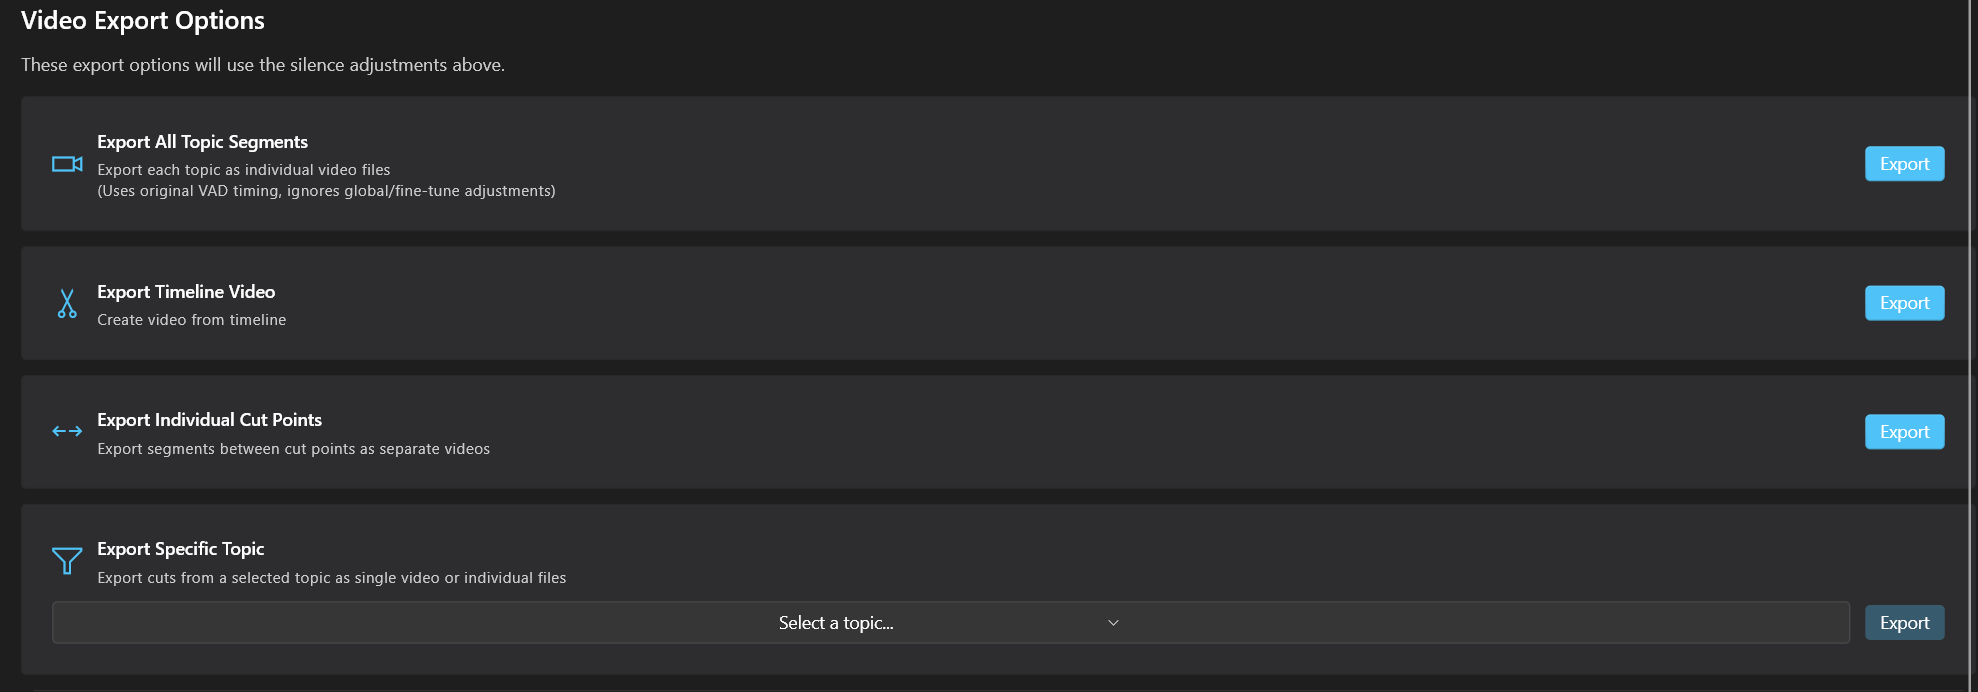Click the VAD timing note text
The width and height of the screenshot is (1978, 692).
click(x=326, y=191)
